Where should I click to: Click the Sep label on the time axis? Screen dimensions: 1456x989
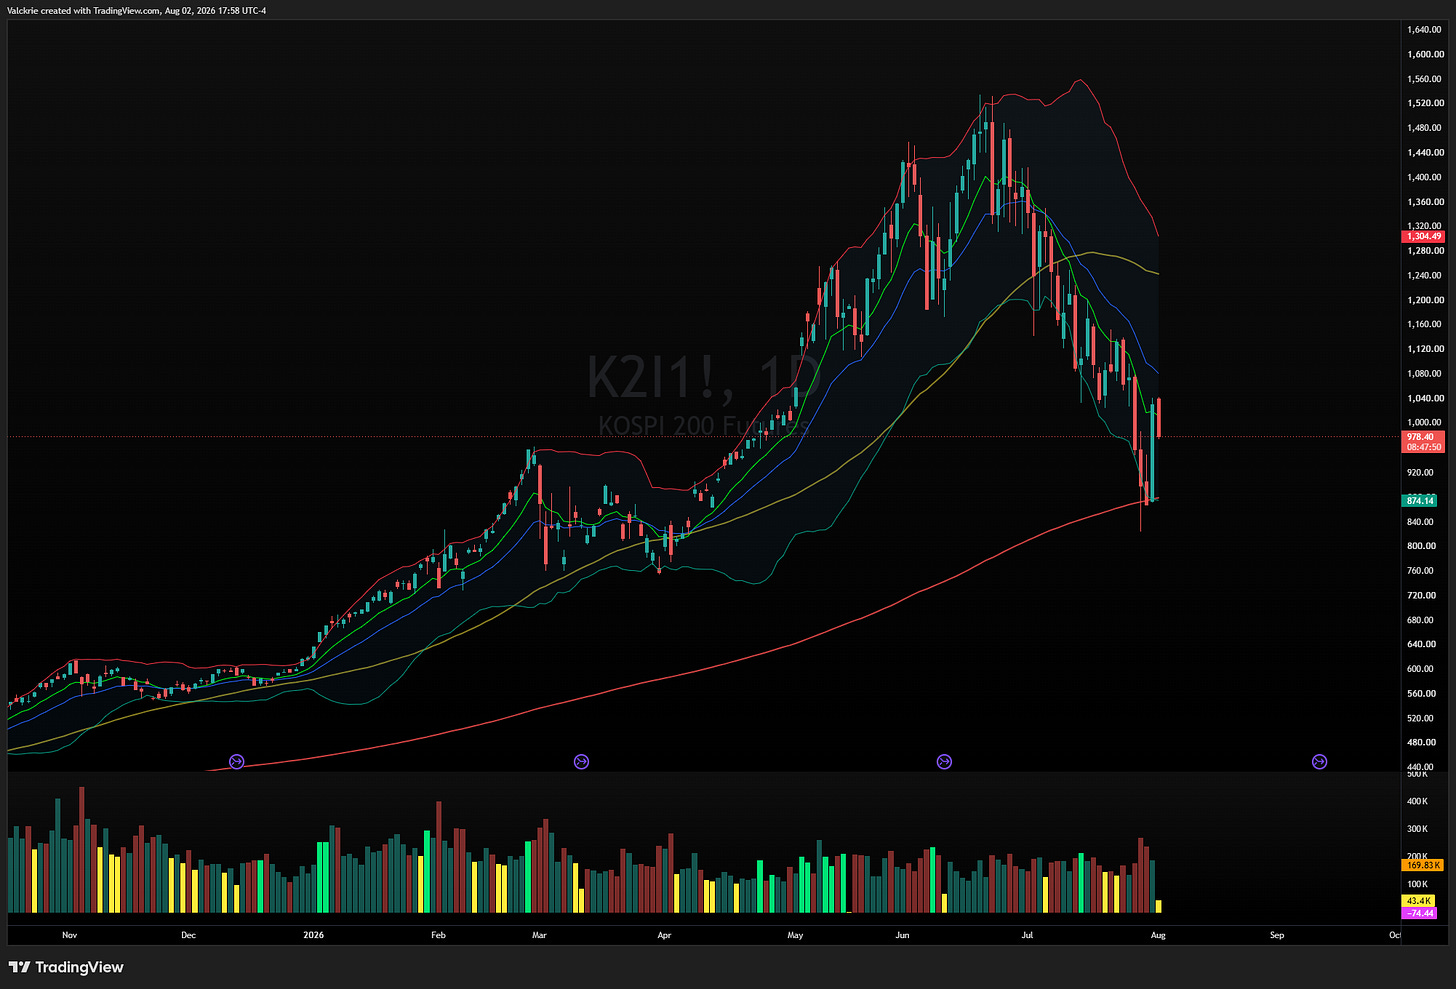coord(1277,935)
